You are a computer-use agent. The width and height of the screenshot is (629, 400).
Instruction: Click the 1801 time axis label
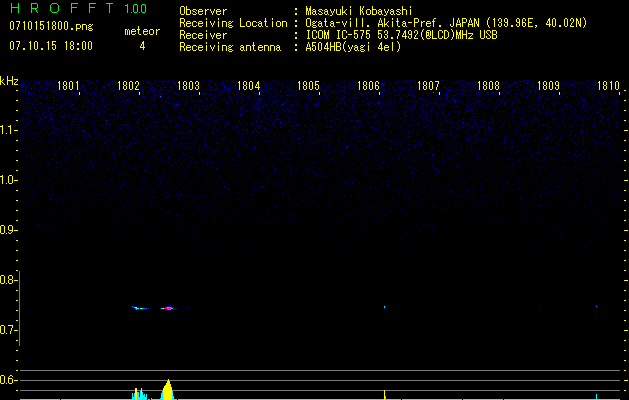pos(68,86)
